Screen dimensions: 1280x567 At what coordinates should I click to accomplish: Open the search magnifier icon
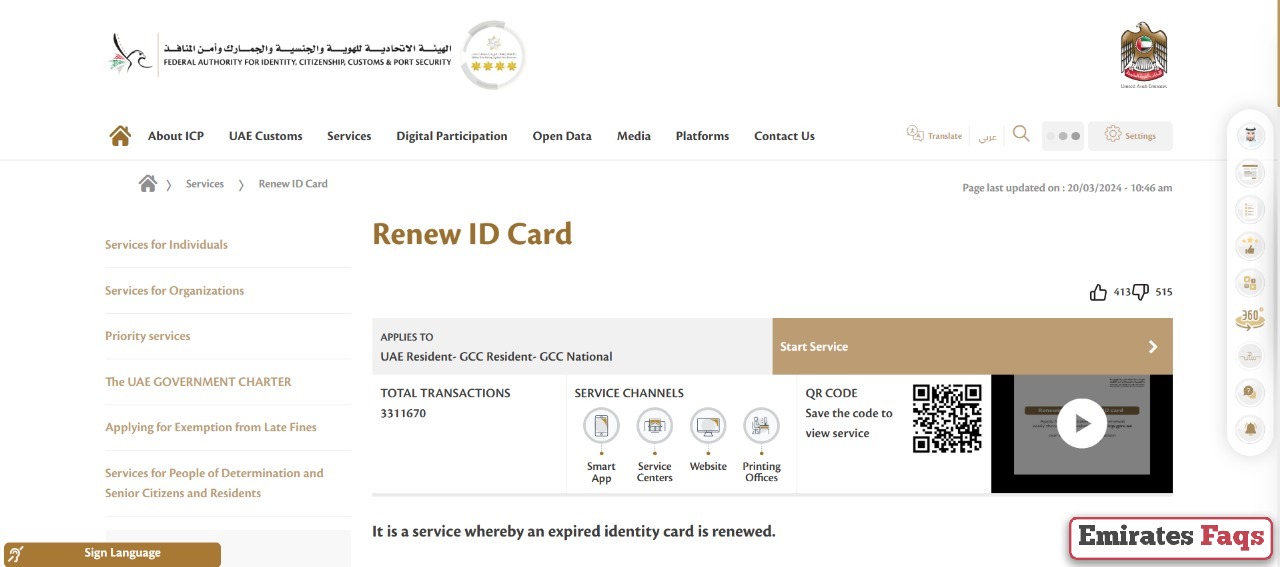[x=1021, y=134]
